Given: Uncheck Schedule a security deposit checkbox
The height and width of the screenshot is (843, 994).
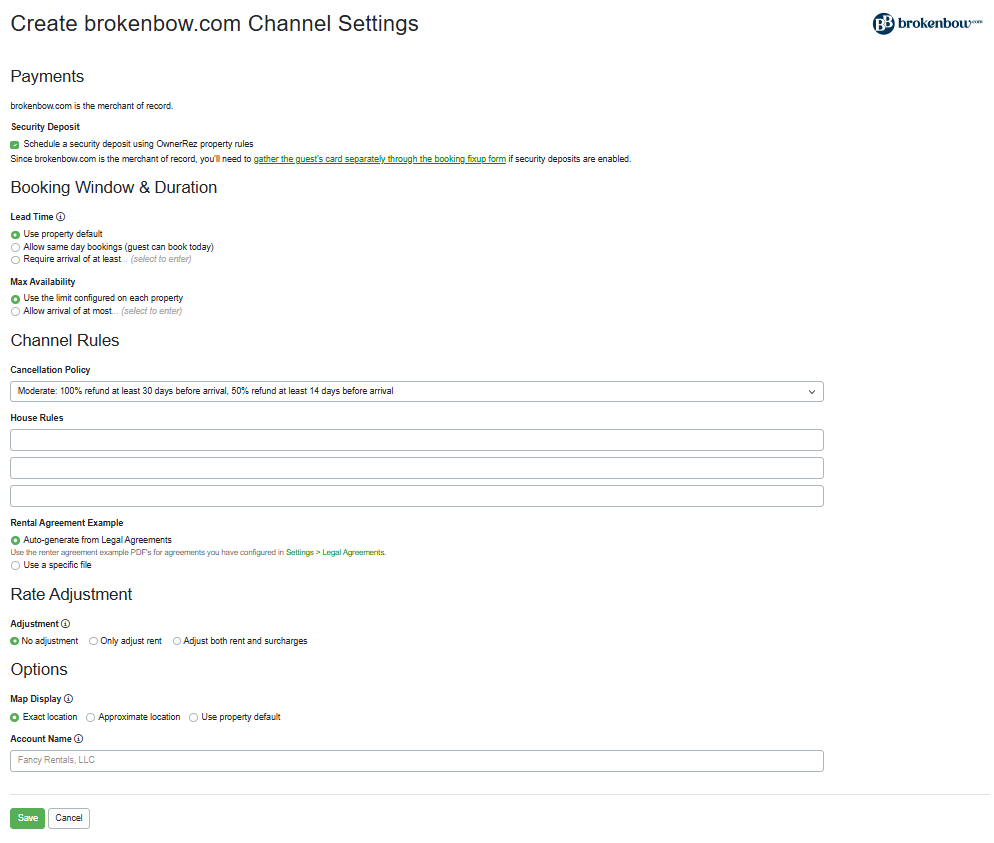Looking at the screenshot, I should pyautogui.click(x=15, y=145).
